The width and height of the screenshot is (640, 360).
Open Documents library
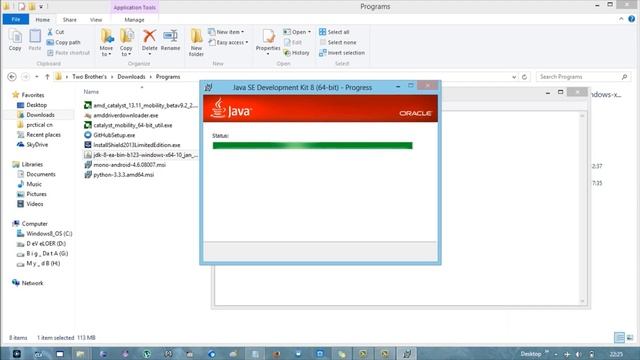click(x=36, y=174)
